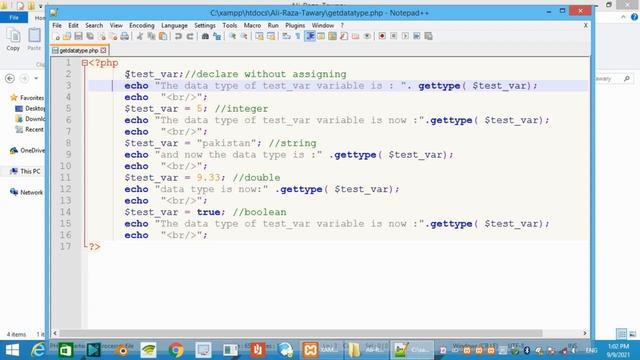Select OneDrive in Explorer navigation pane
Image resolution: width=640 pixels, height=360 pixels.
coord(27,151)
